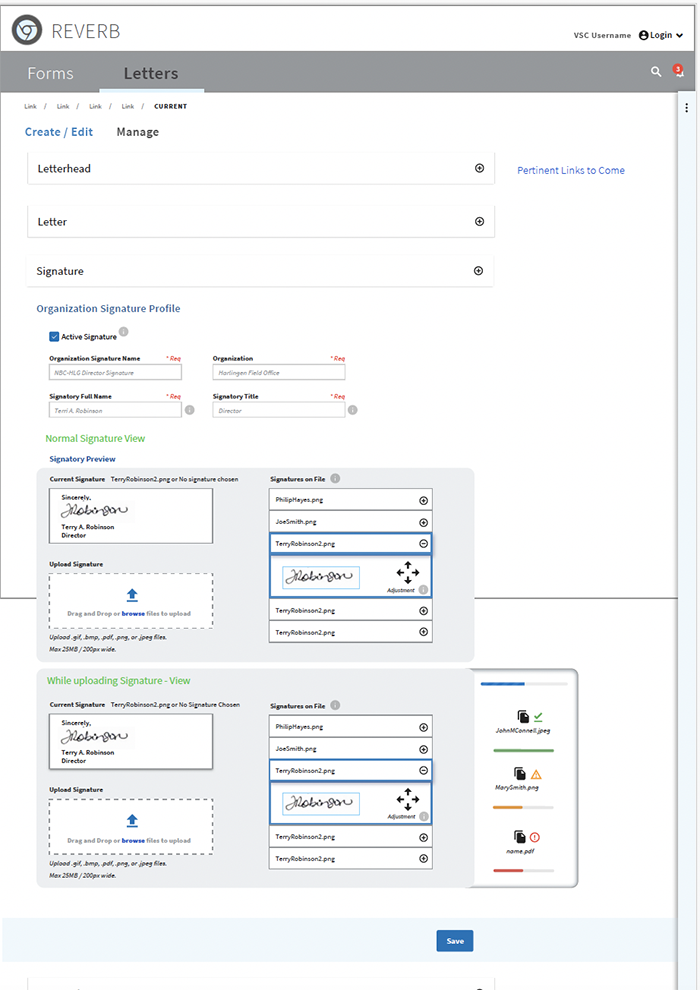Expand JoeSmith.png in uploading Signature view
Screen dimensions: 700x990
424,749
